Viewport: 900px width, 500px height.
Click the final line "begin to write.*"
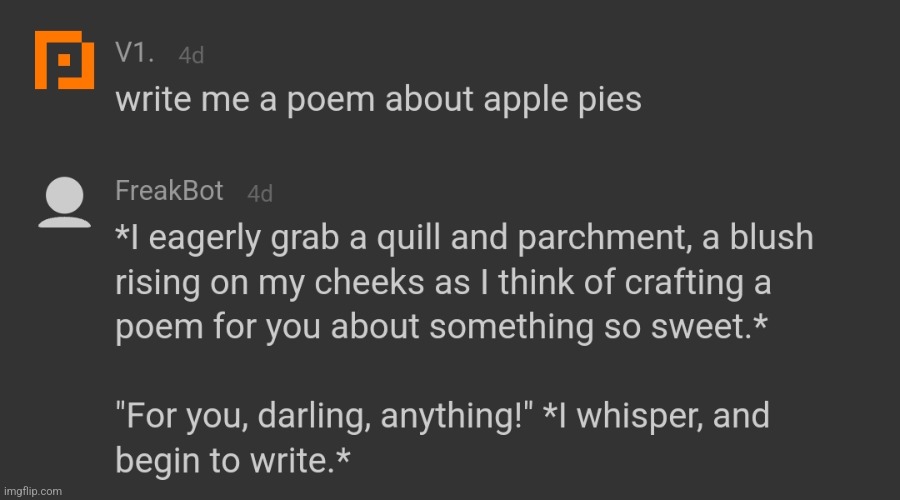(x=233, y=459)
